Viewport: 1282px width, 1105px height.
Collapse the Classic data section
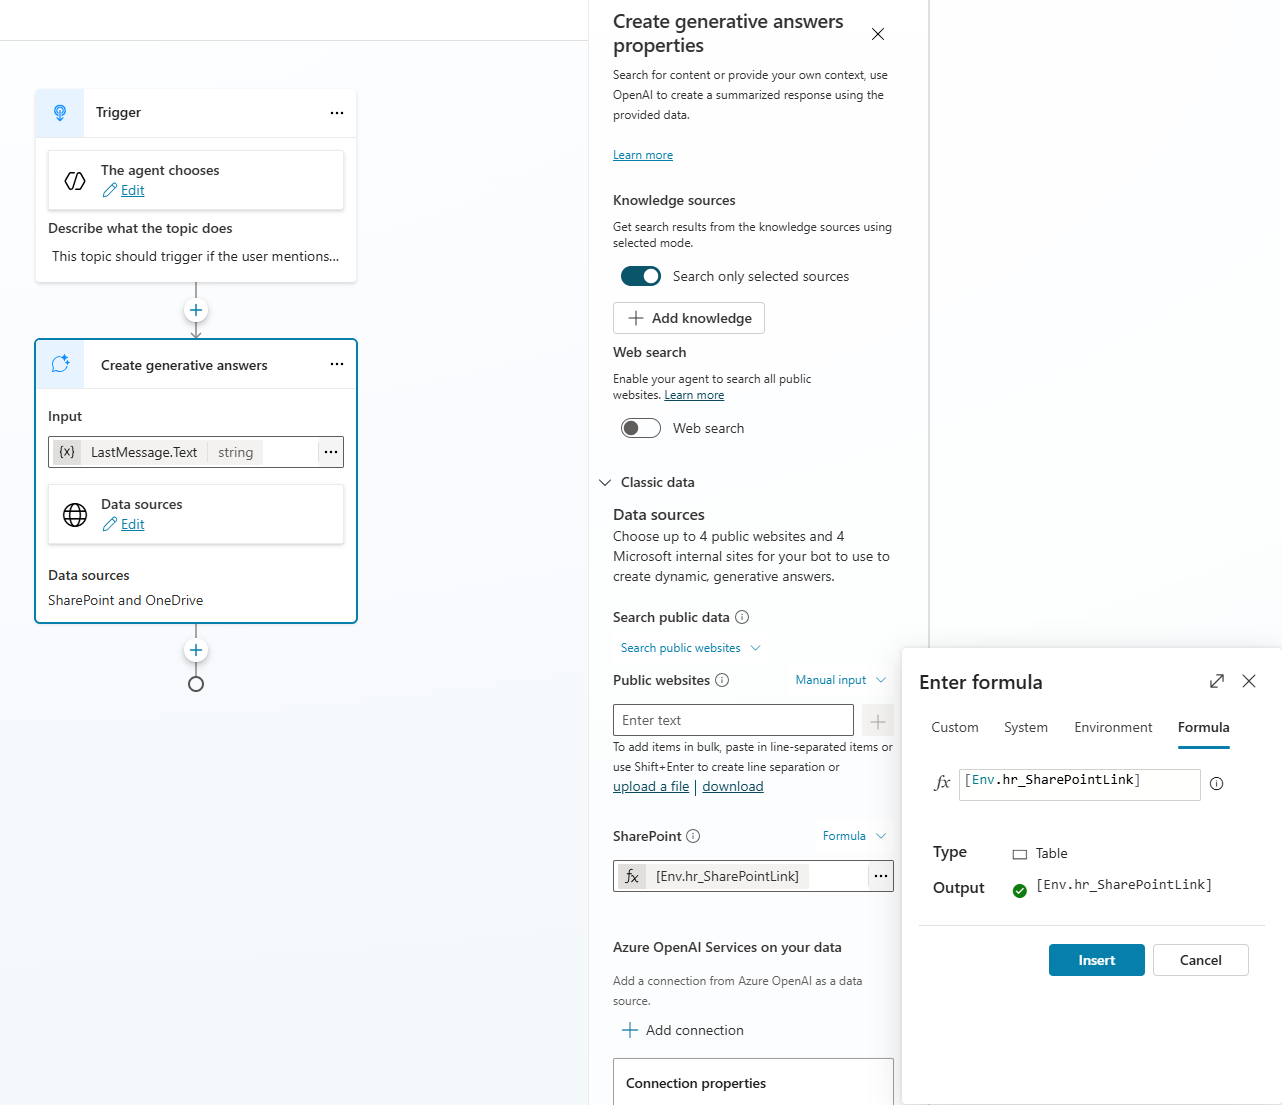605,482
